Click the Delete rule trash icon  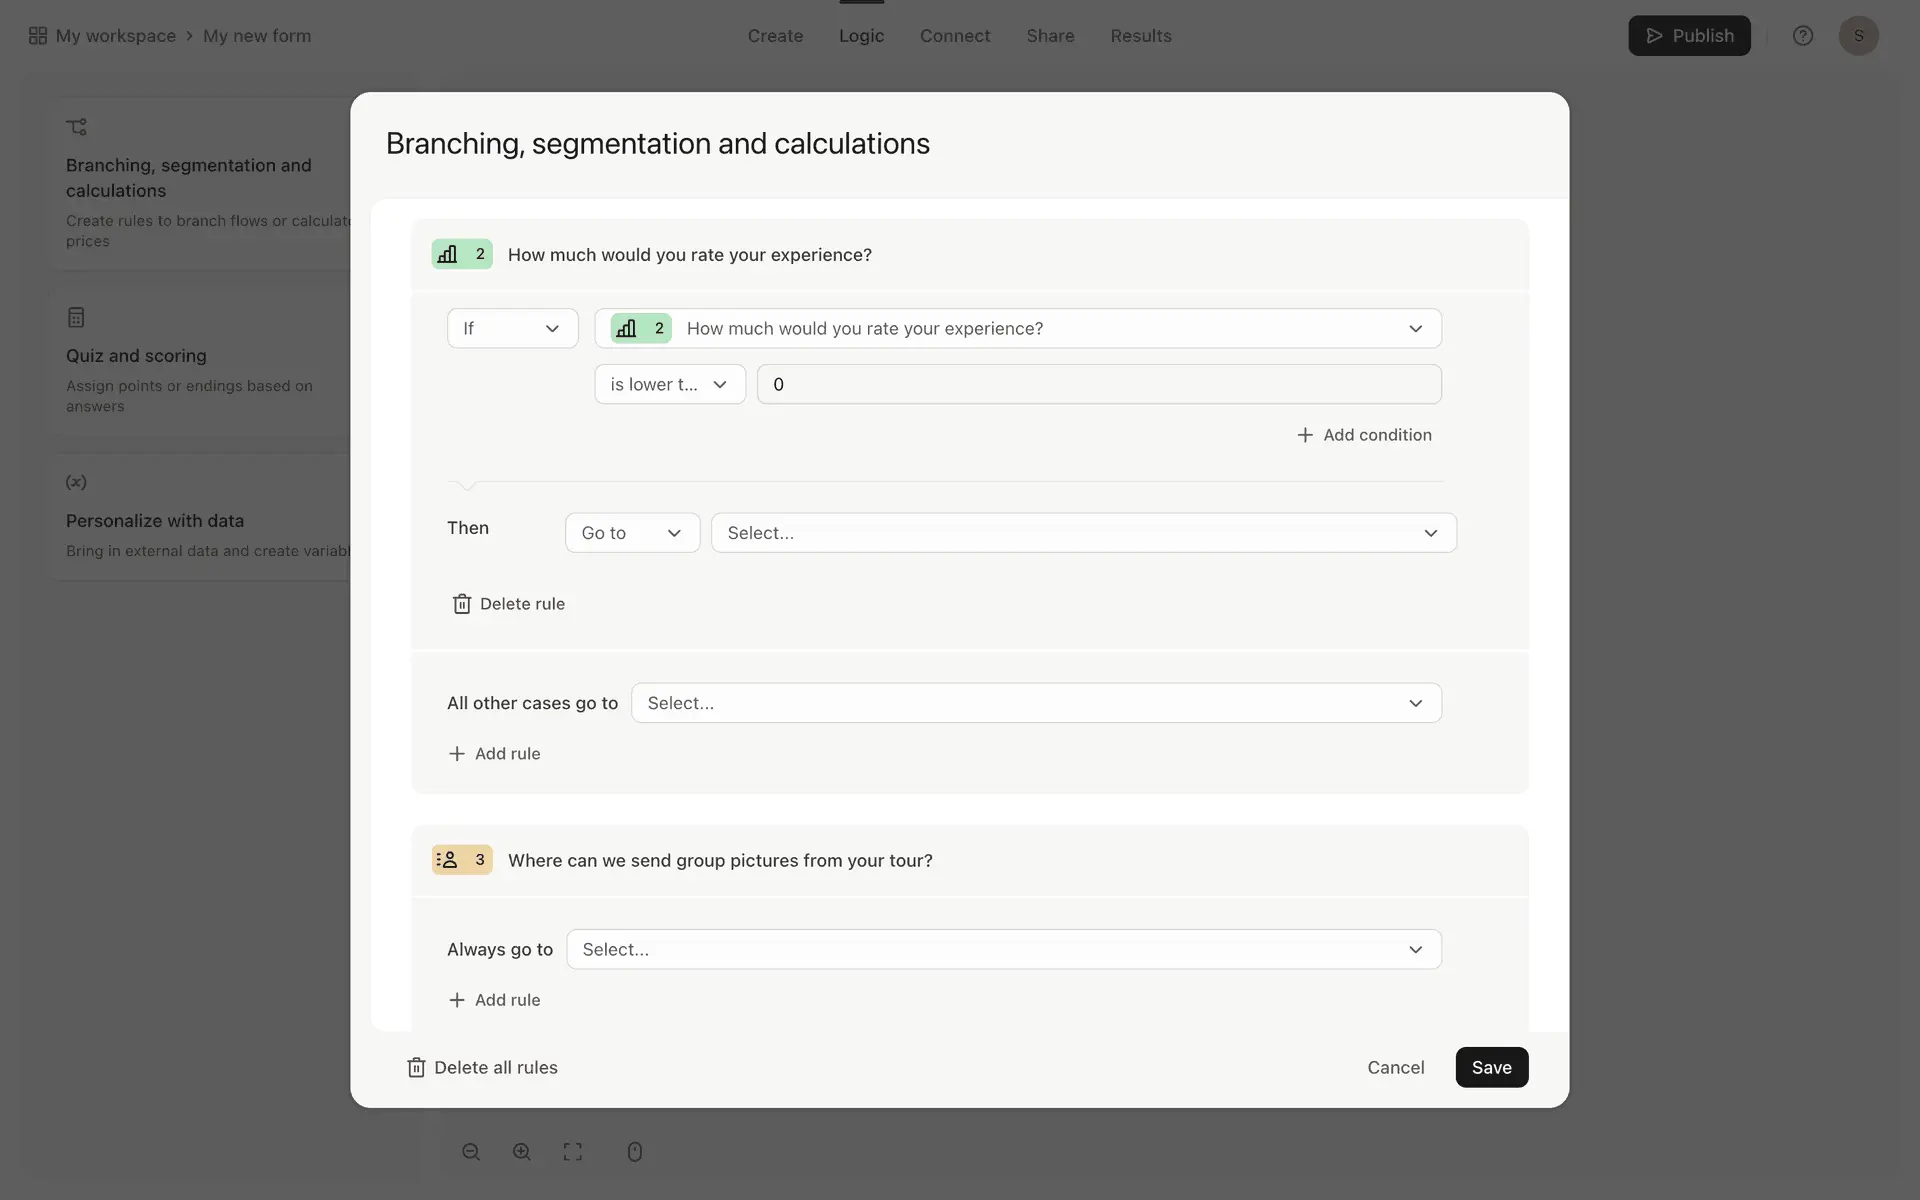pos(461,604)
